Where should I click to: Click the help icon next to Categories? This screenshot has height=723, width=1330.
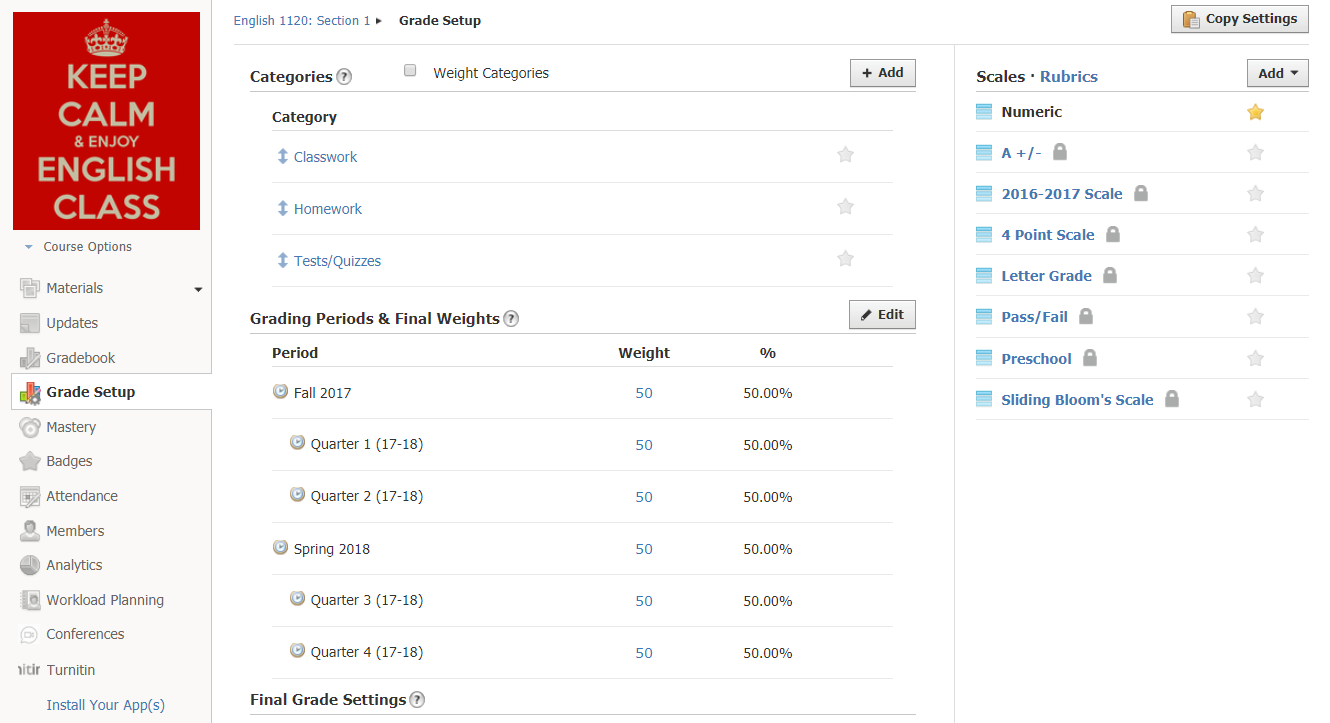[344, 77]
